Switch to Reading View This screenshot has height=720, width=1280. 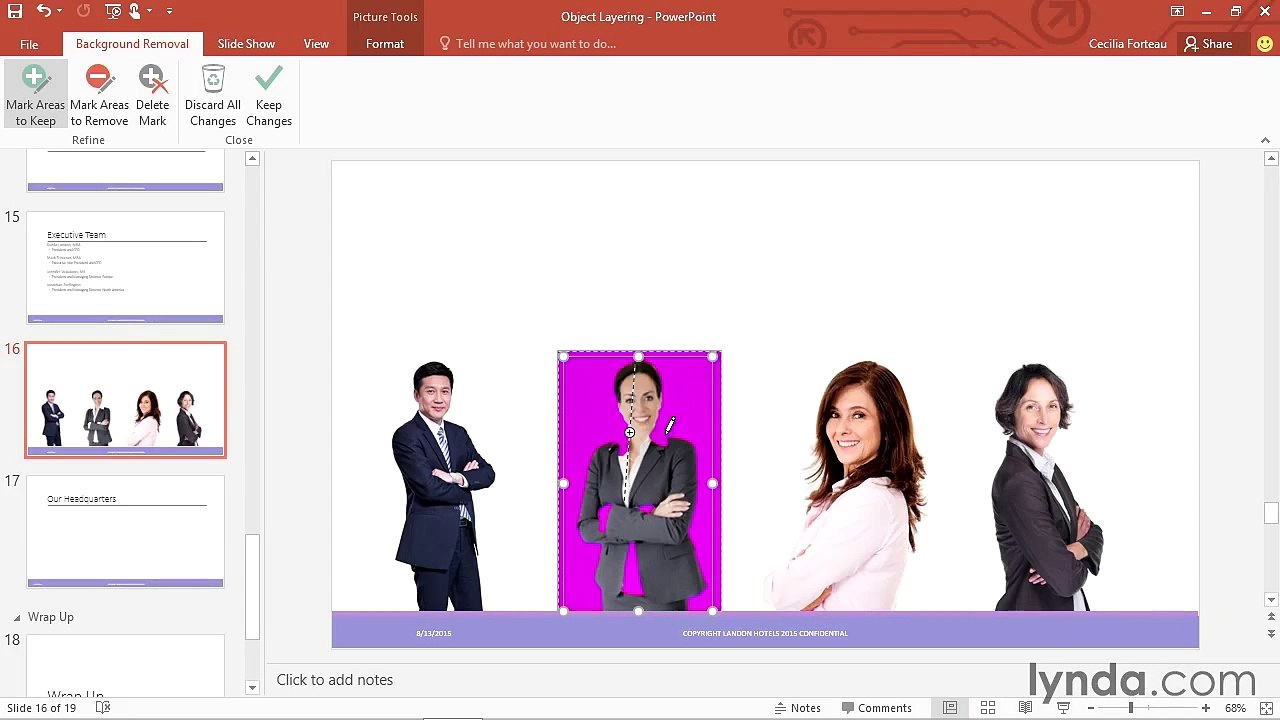[x=1025, y=708]
